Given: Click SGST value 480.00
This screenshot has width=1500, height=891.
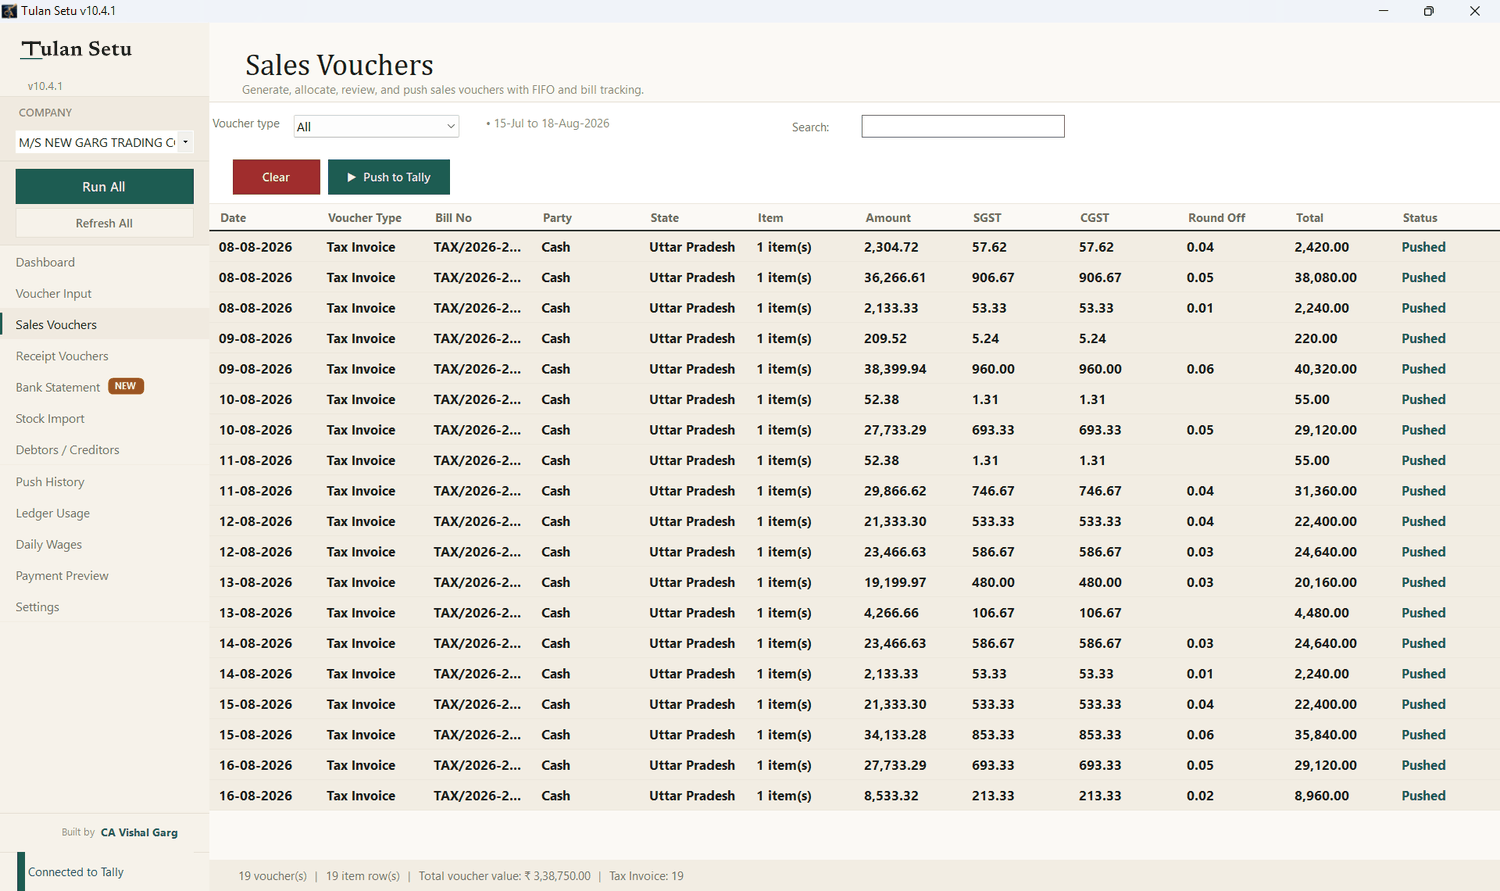Looking at the screenshot, I should tap(993, 582).
